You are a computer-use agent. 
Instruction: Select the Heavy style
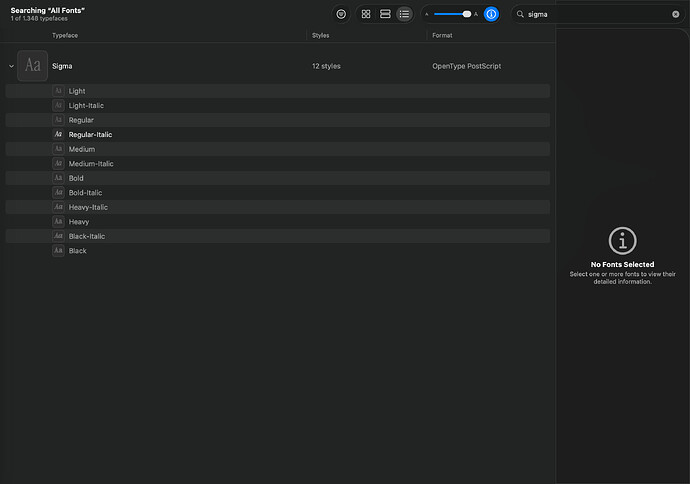coord(278,222)
